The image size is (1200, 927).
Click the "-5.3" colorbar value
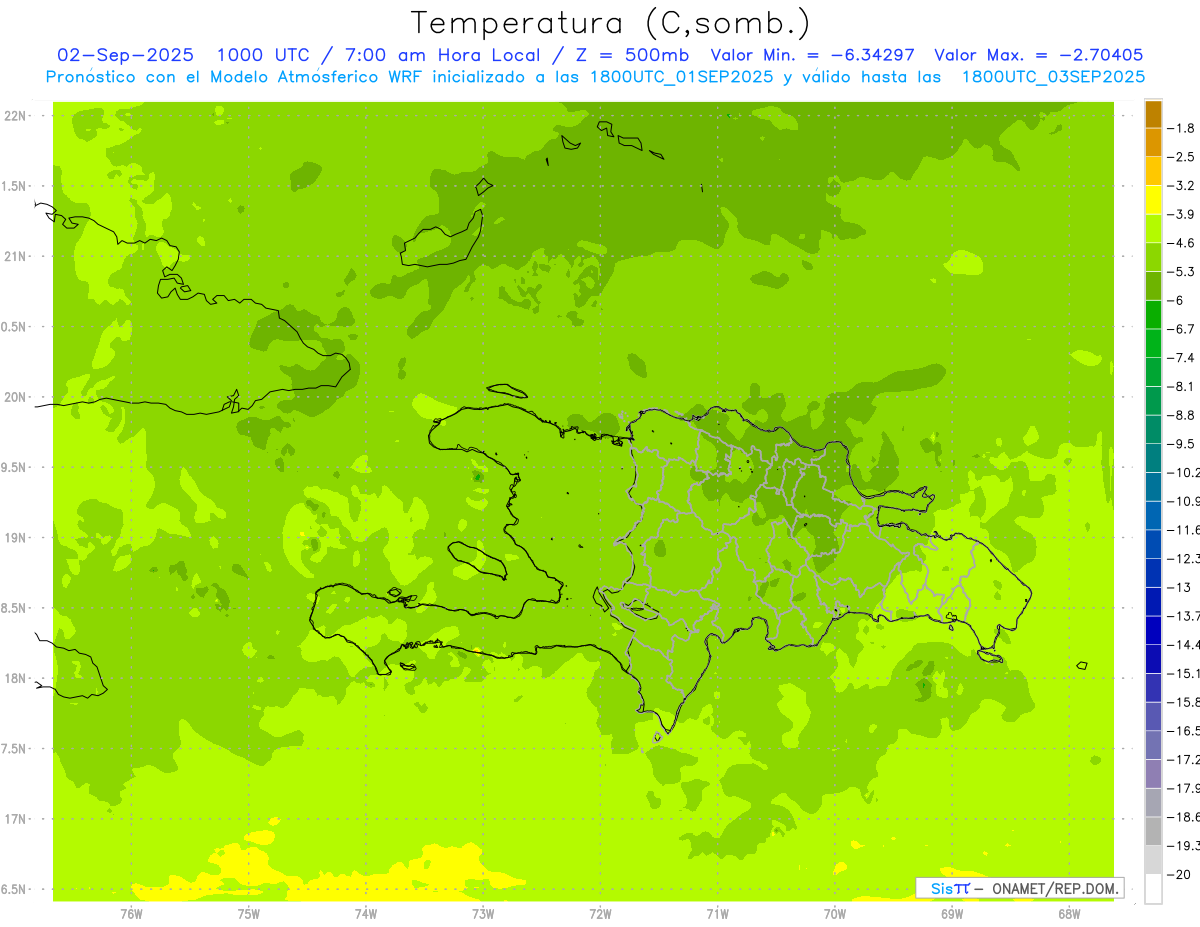1182,272
